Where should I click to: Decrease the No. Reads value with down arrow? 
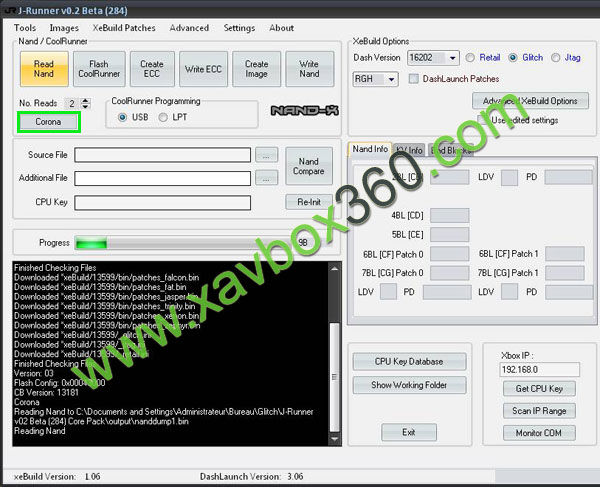(x=86, y=106)
